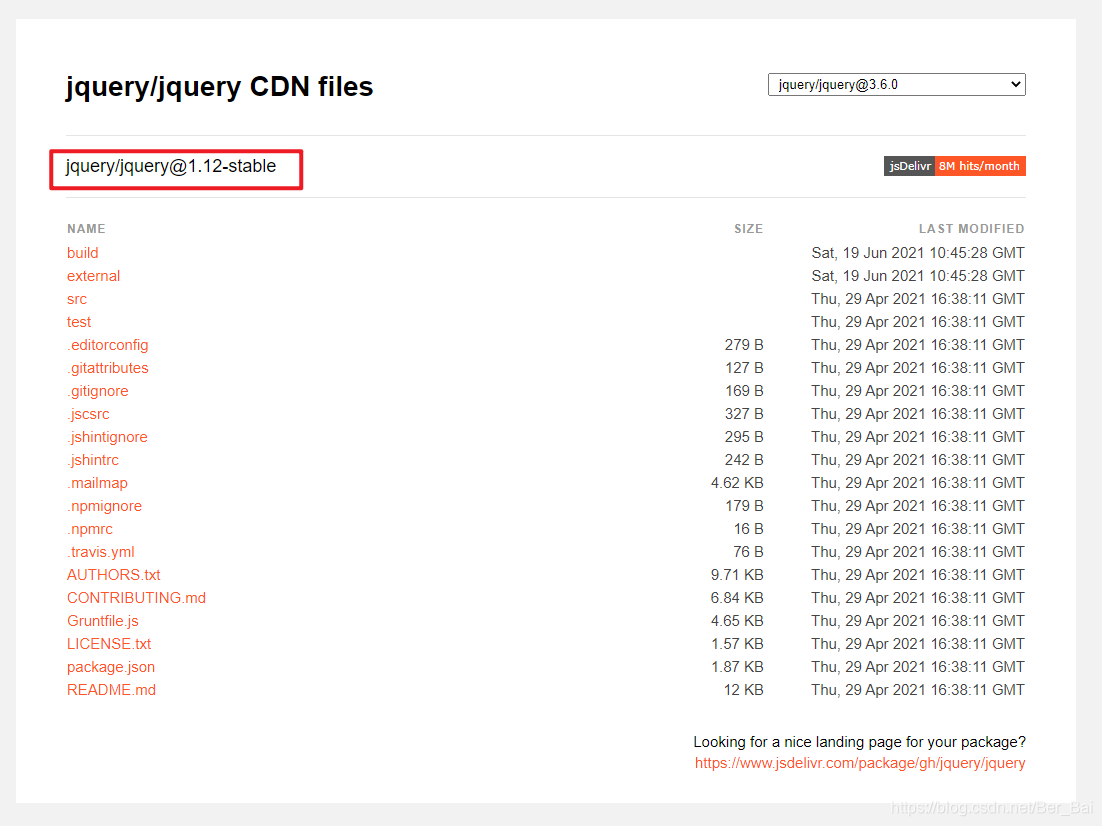Open the .jscsrc file link
Screen dimensions: 1102x826
[88, 414]
